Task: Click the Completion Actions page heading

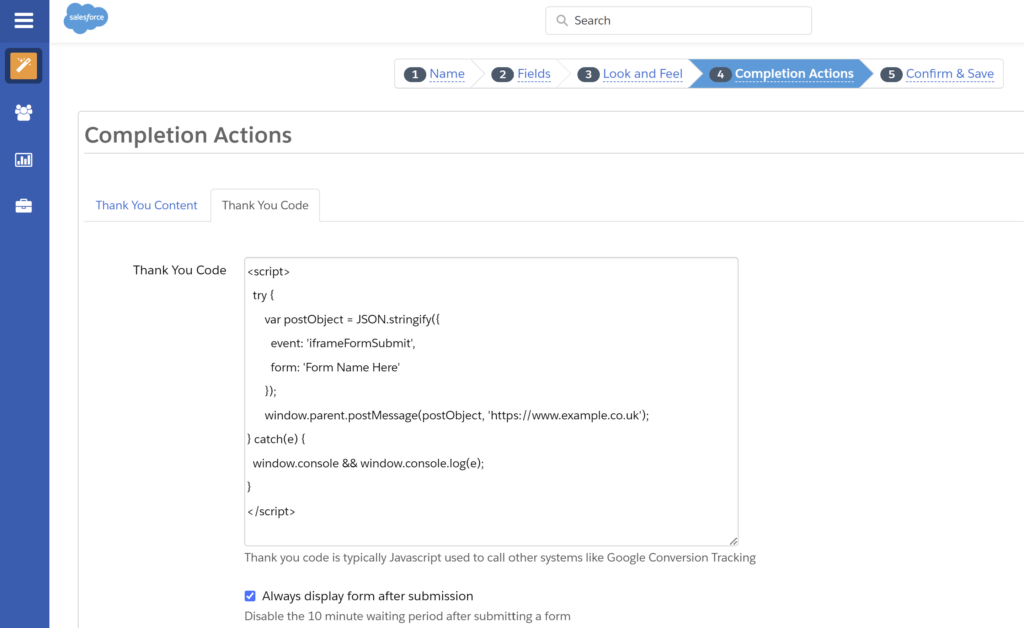Action: tap(188, 135)
